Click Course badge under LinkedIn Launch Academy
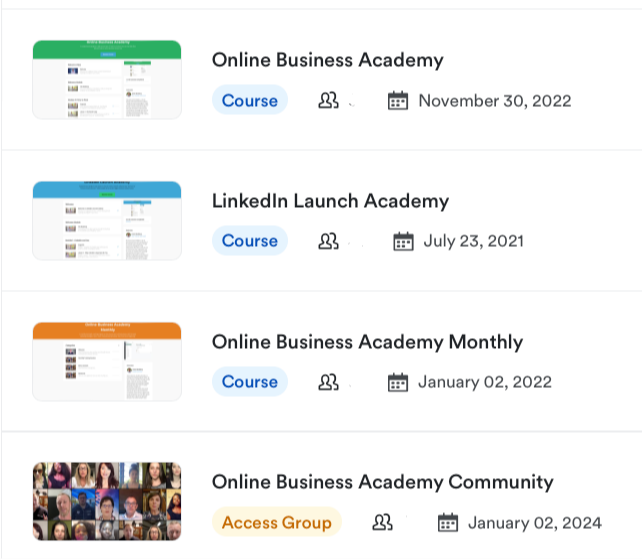 coord(250,241)
